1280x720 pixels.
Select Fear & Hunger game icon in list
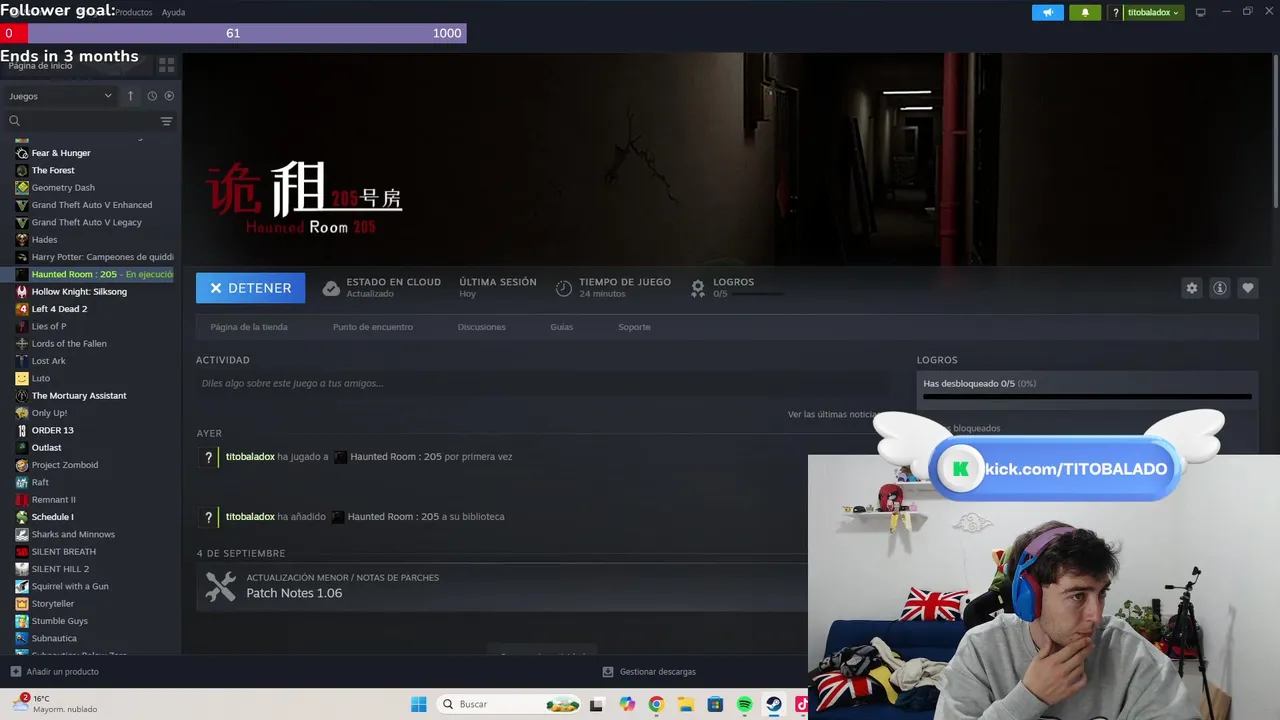[22, 153]
